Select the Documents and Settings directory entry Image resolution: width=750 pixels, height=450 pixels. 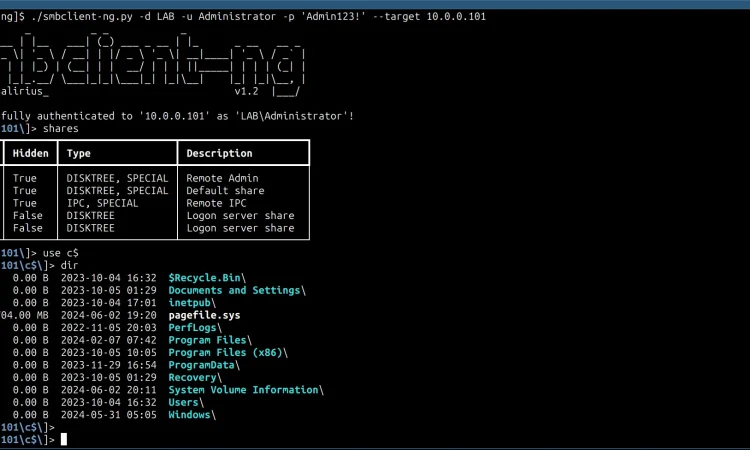(x=237, y=290)
